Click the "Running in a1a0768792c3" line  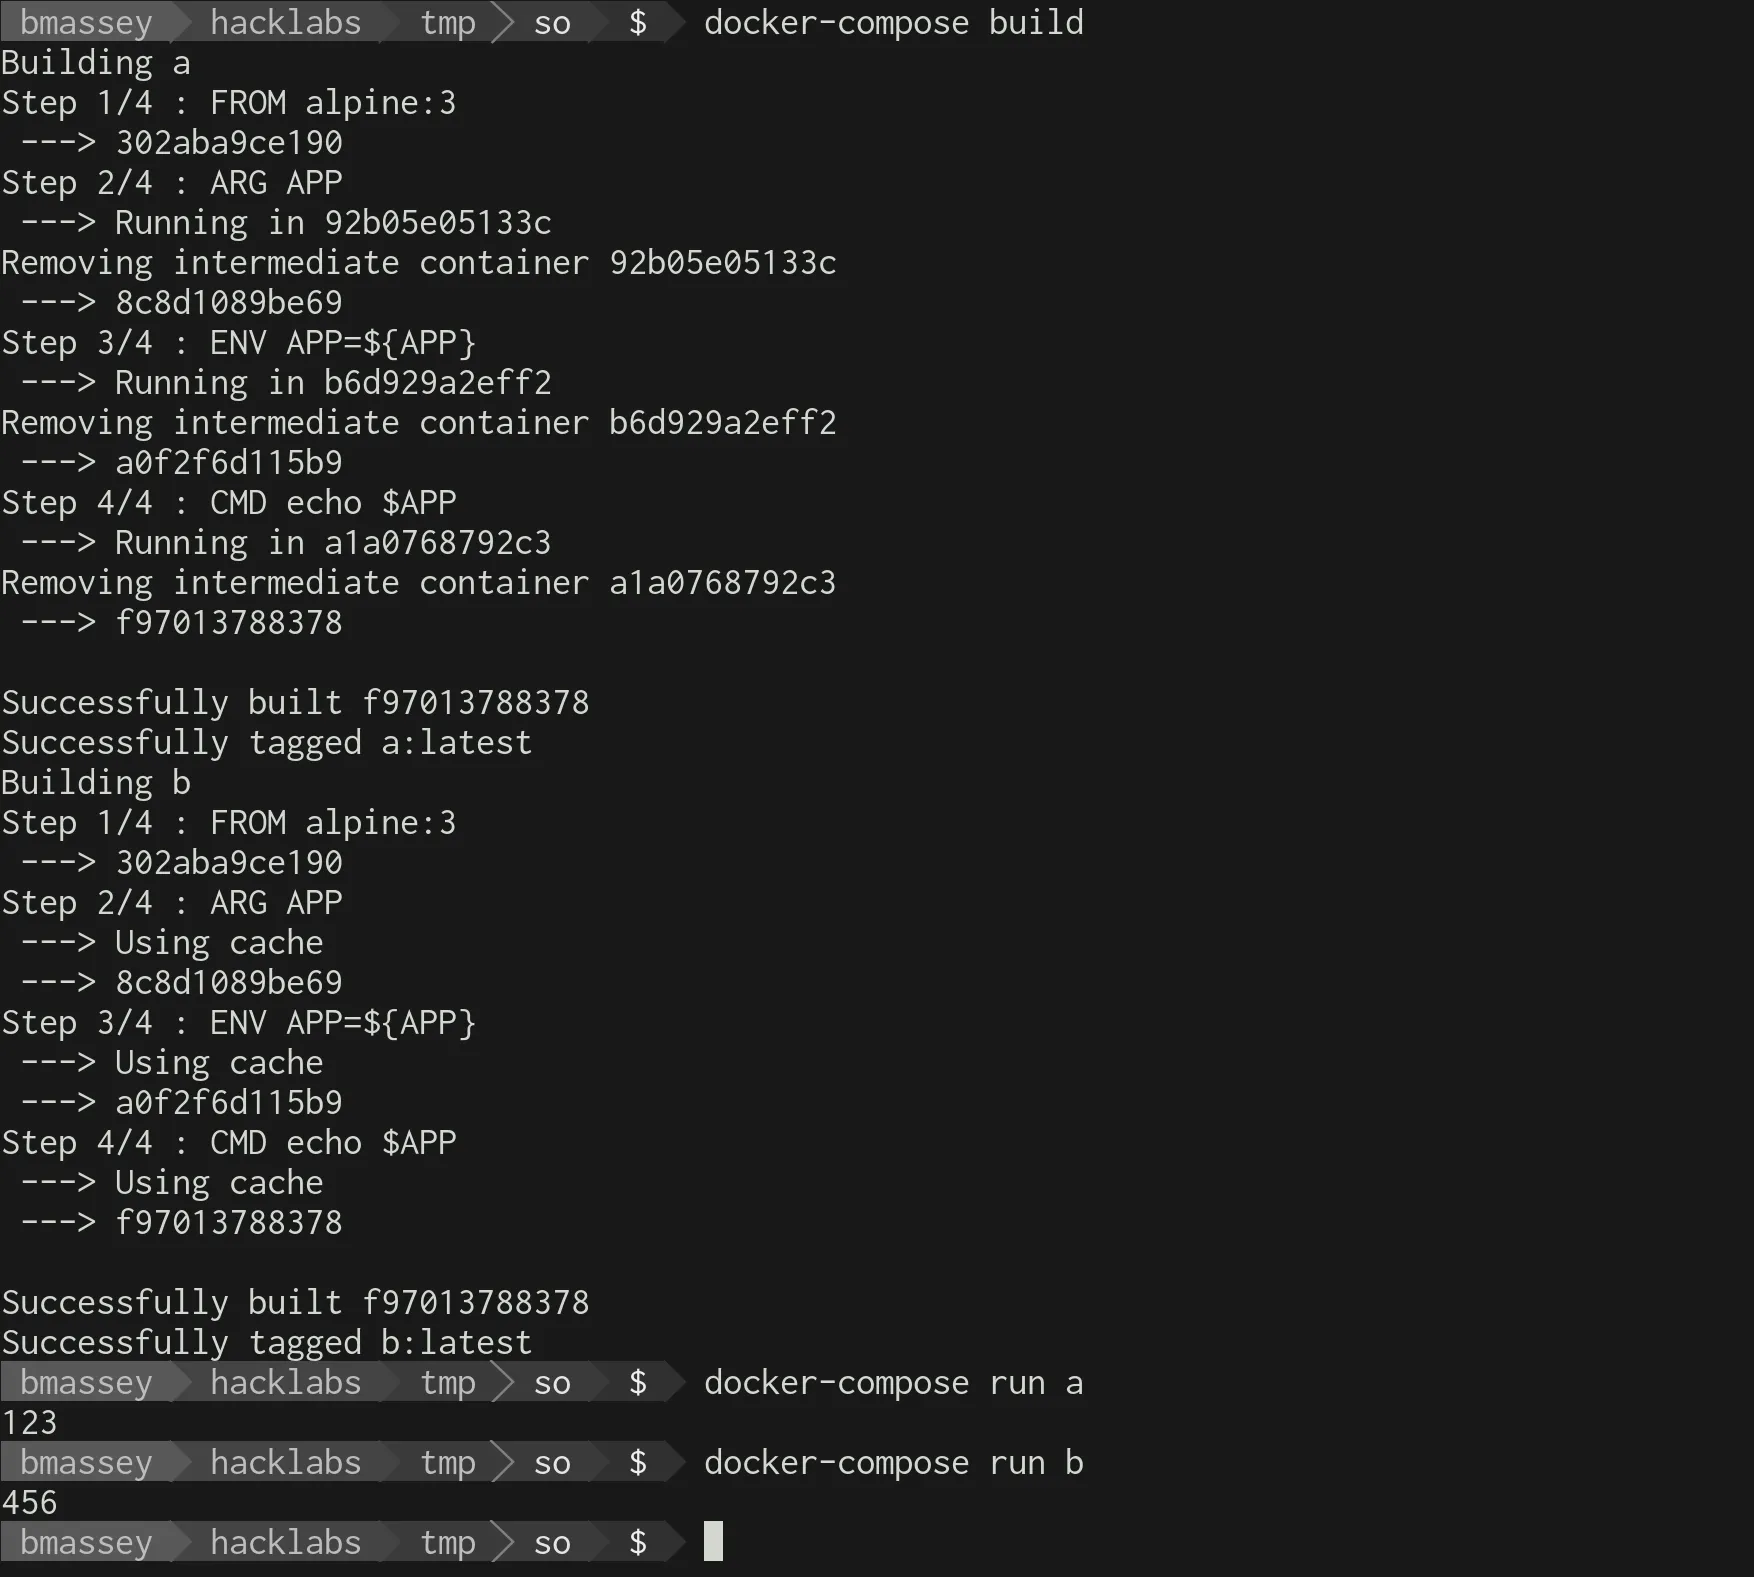pos(333,542)
